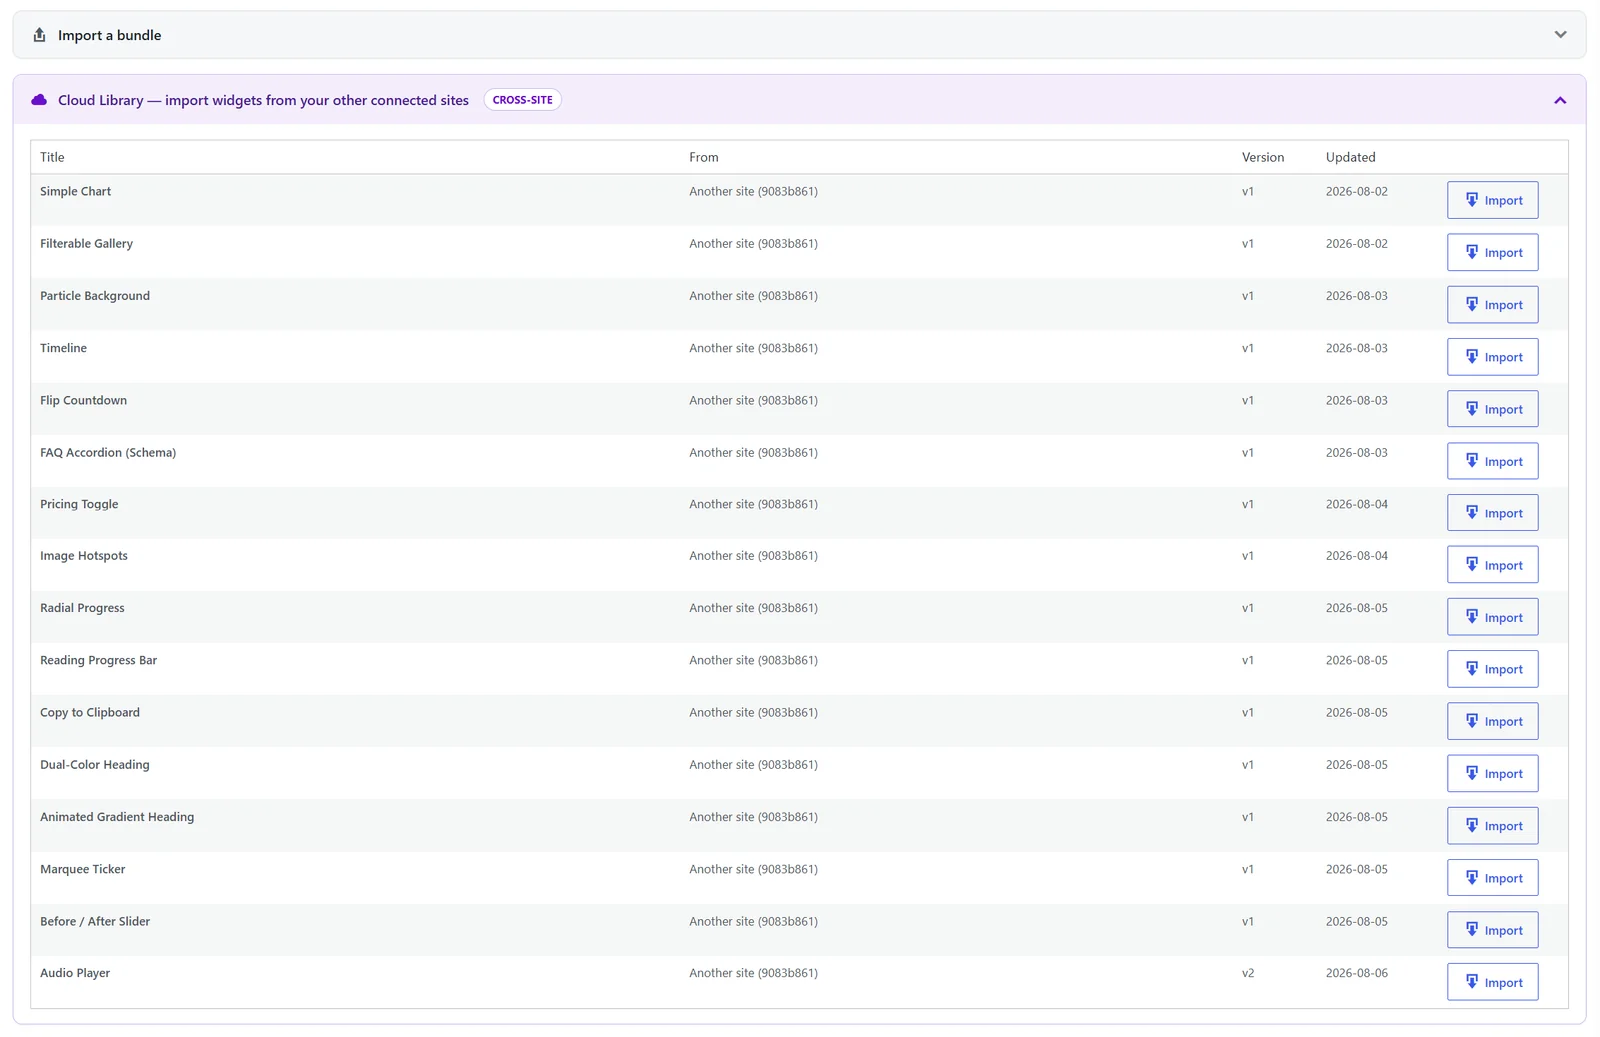Viewport: 1600px width, 1037px height.
Task: Click the 2026-08-04 date for Image Hotspots
Action: 1357,556
